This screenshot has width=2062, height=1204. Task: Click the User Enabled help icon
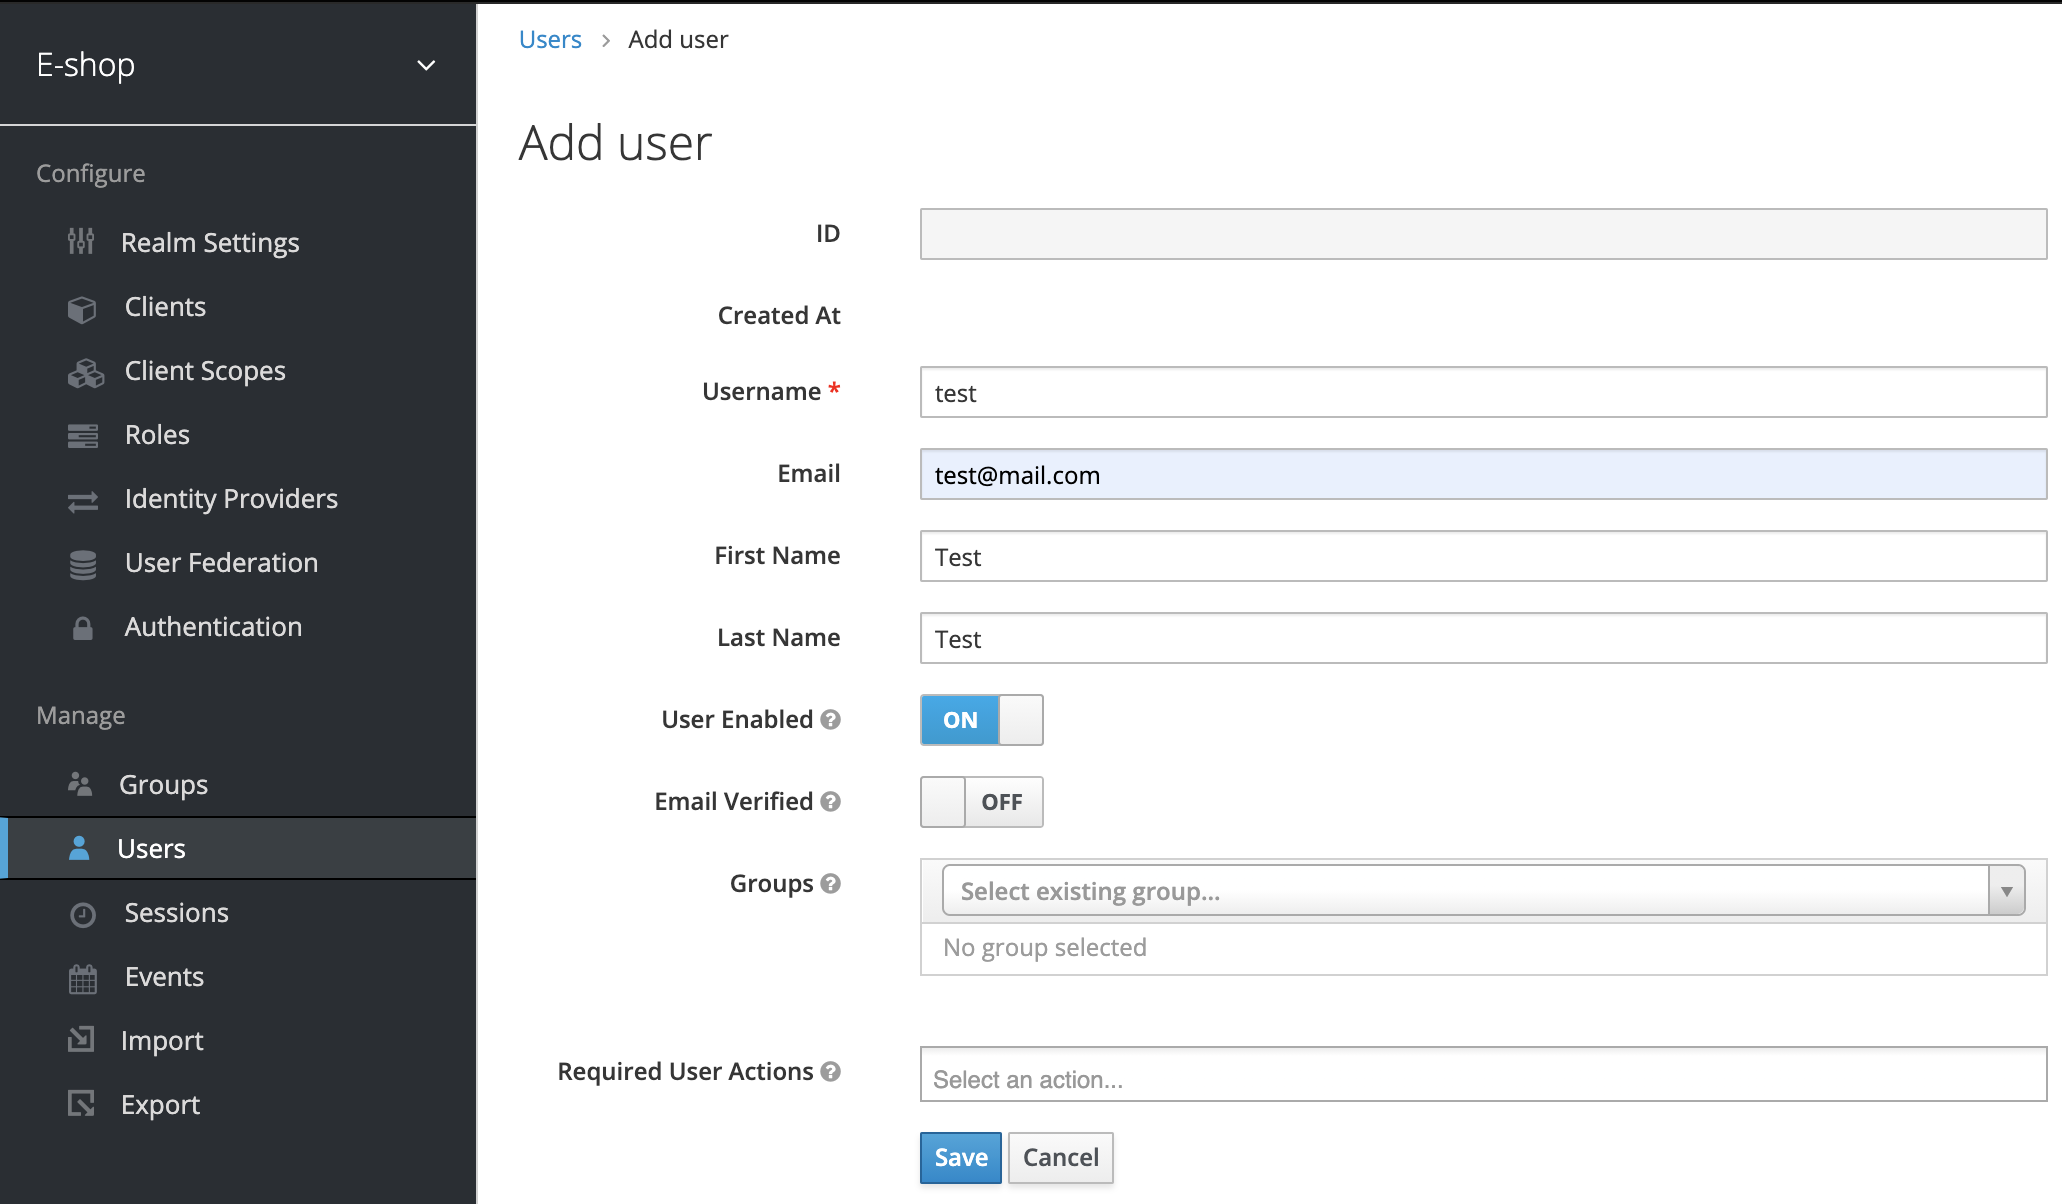coord(830,720)
